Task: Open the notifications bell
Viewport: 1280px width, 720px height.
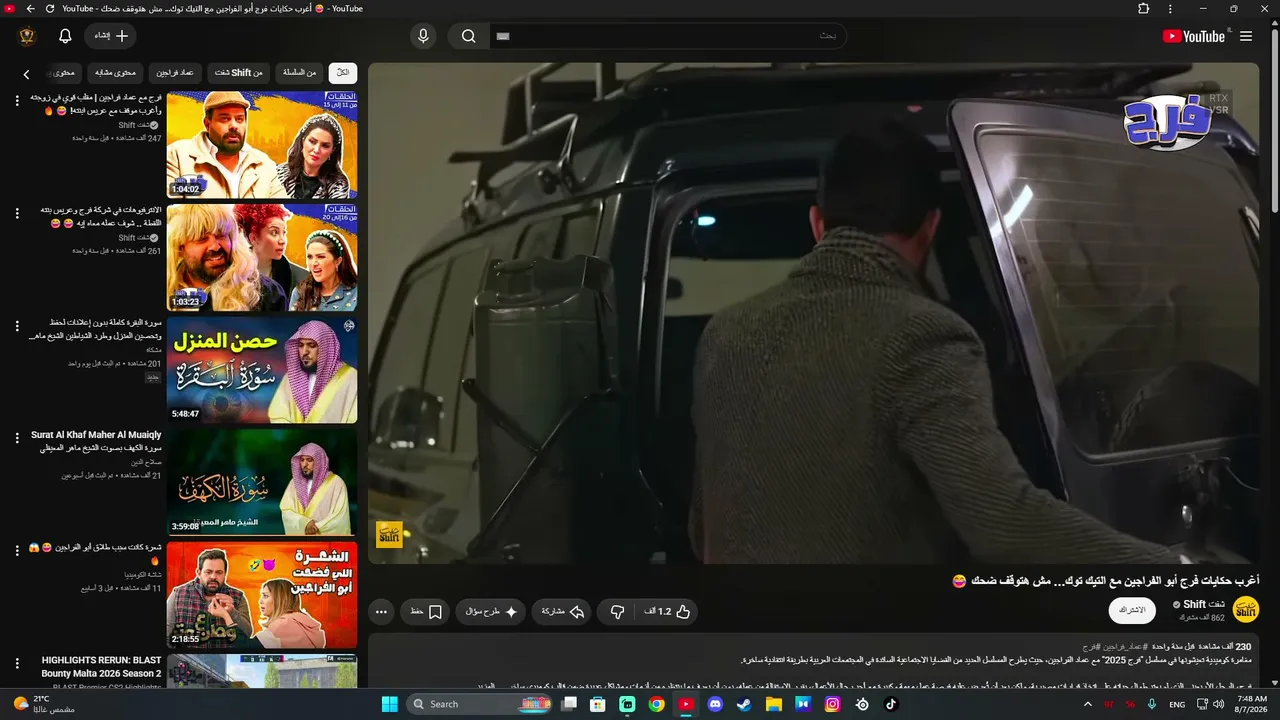Action: pyautogui.click(x=65, y=36)
